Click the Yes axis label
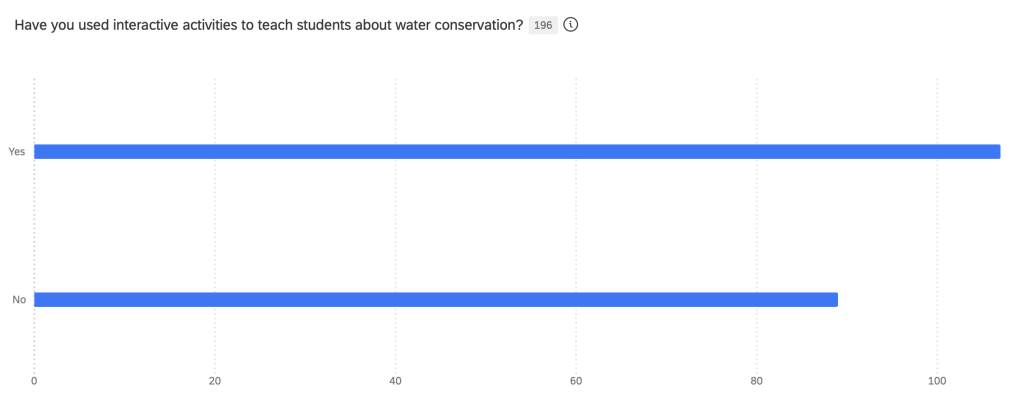 (x=17, y=152)
